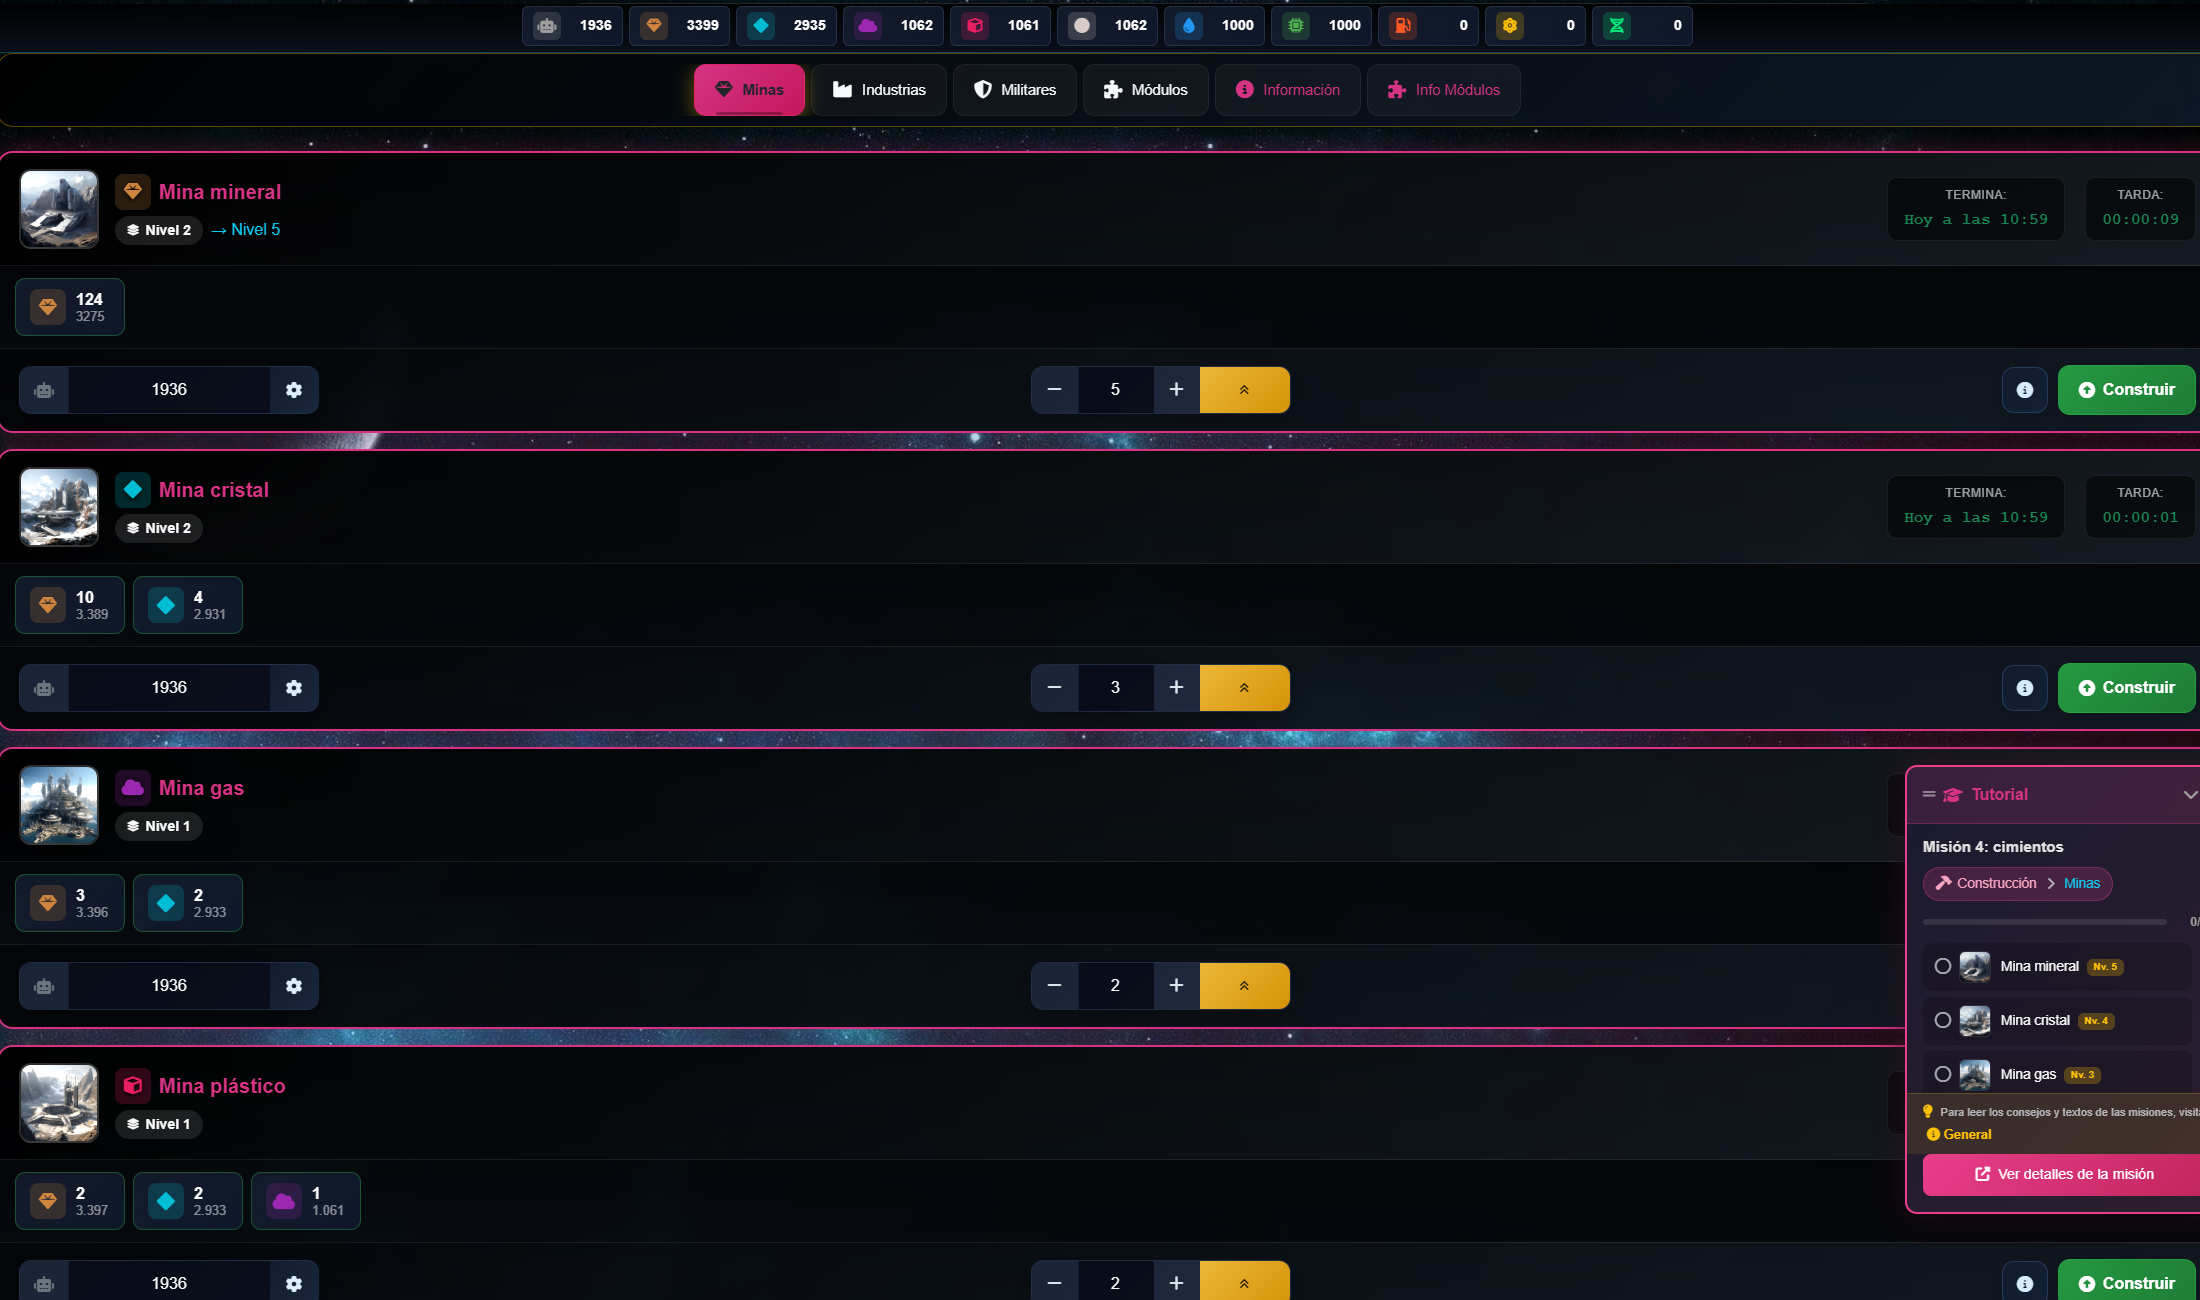Click Construir for Mina cristal
This screenshot has height=1300, width=2200.
point(2127,688)
